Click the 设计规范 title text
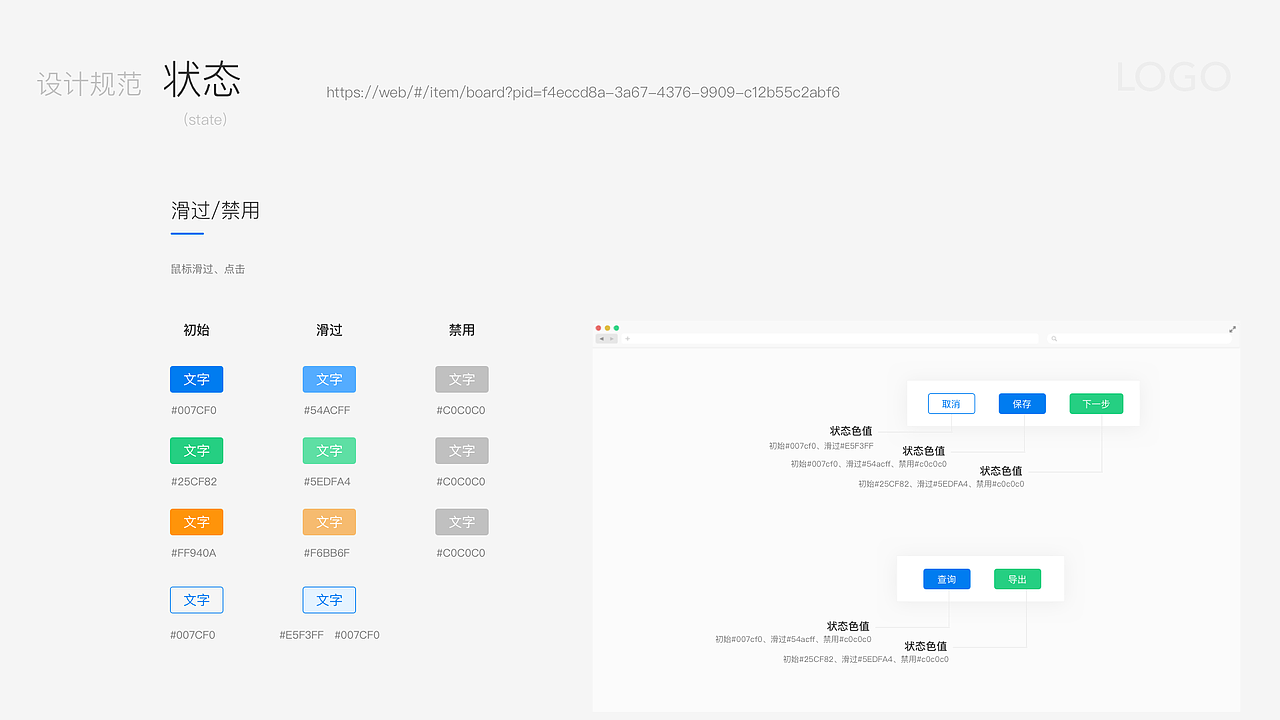This screenshot has width=1280, height=720. (90, 84)
